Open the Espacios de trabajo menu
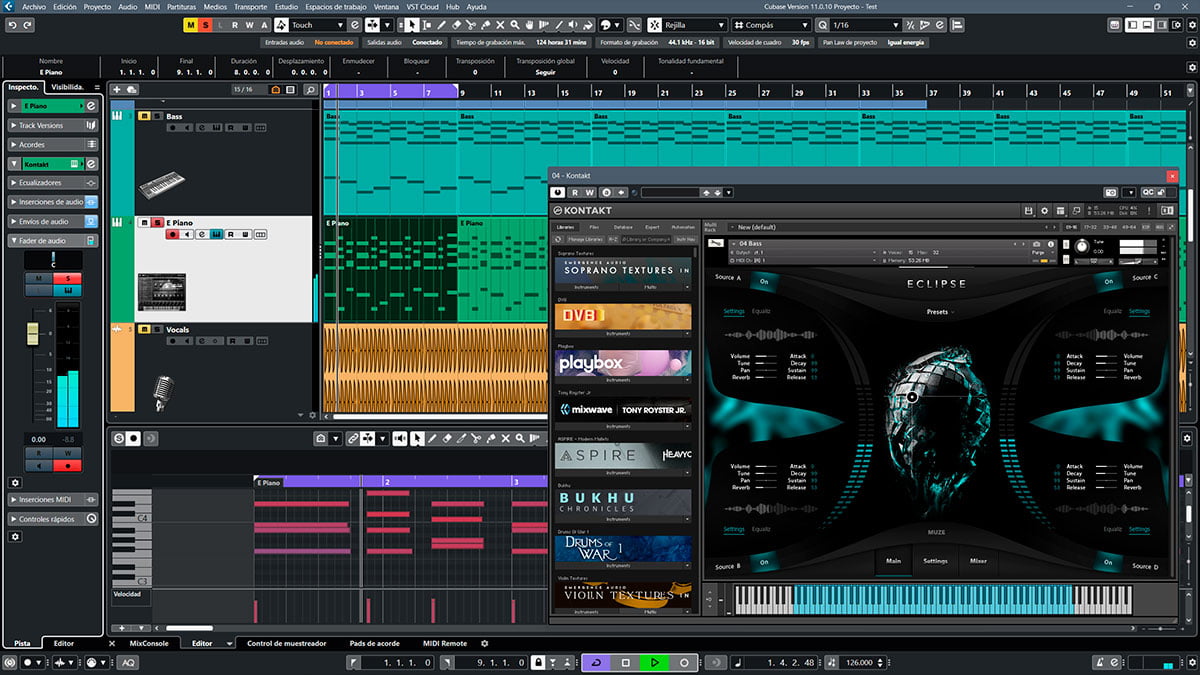Viewport: 1200px width, 675px height. click(337, 6)
